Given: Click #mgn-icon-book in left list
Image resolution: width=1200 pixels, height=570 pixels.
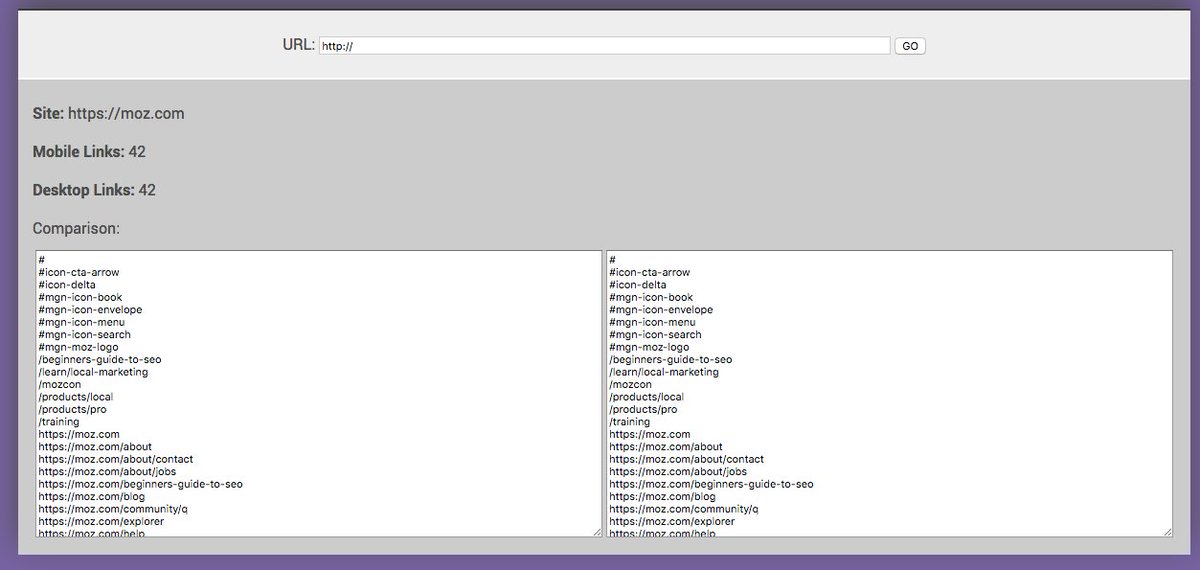Looking at the screenshot, I should tap(80, 297).
